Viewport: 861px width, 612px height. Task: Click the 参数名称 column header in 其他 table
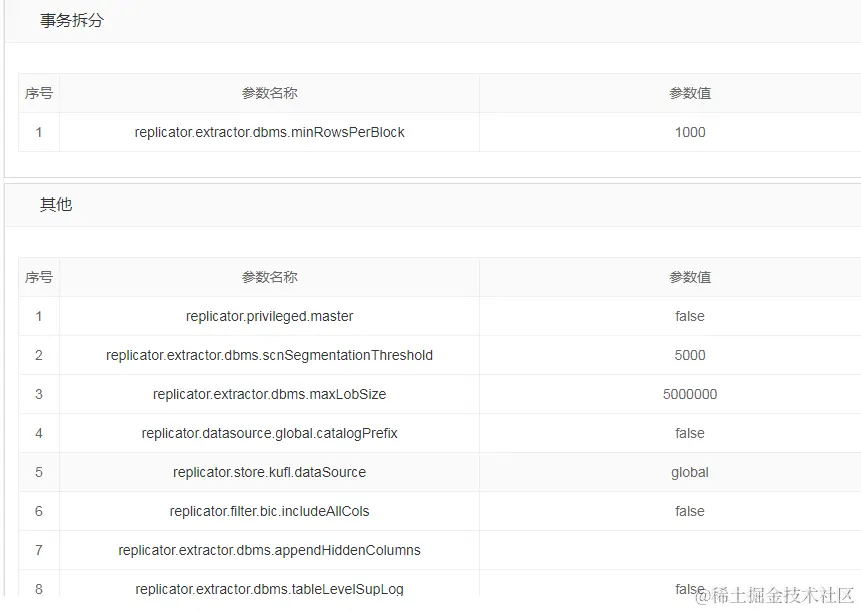coord(269,277)
